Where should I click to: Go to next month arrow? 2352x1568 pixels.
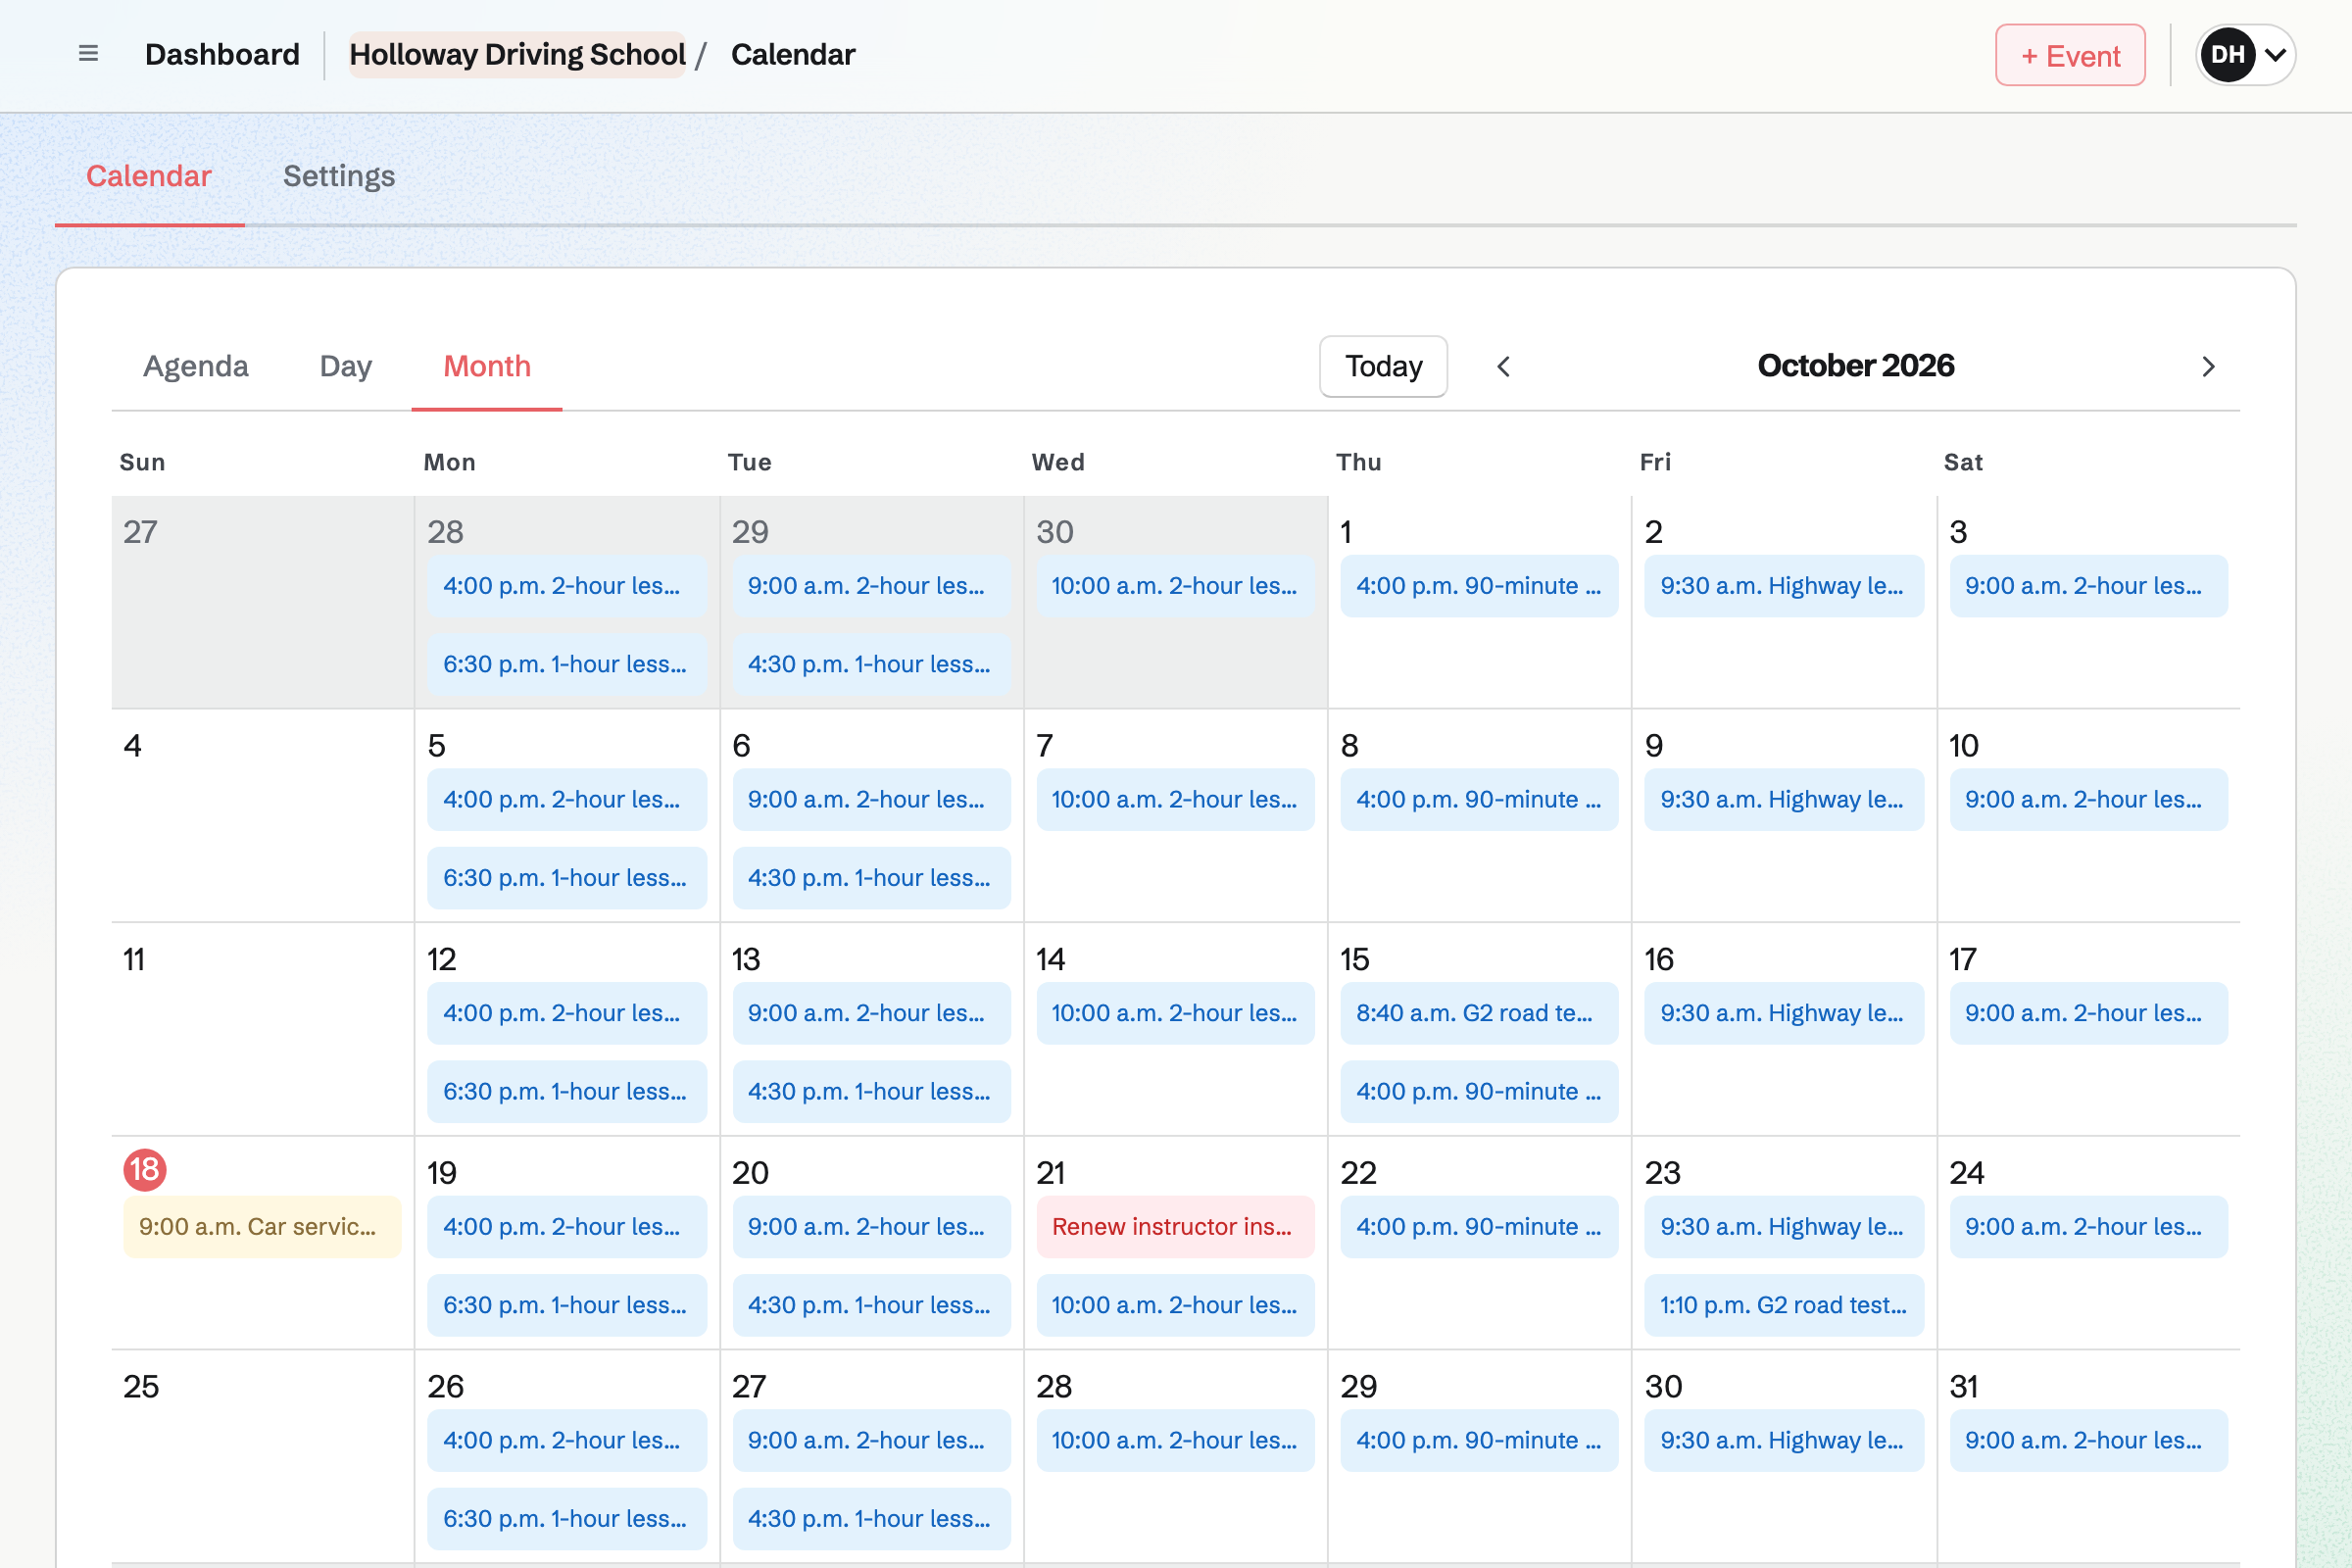(2209, 367)
